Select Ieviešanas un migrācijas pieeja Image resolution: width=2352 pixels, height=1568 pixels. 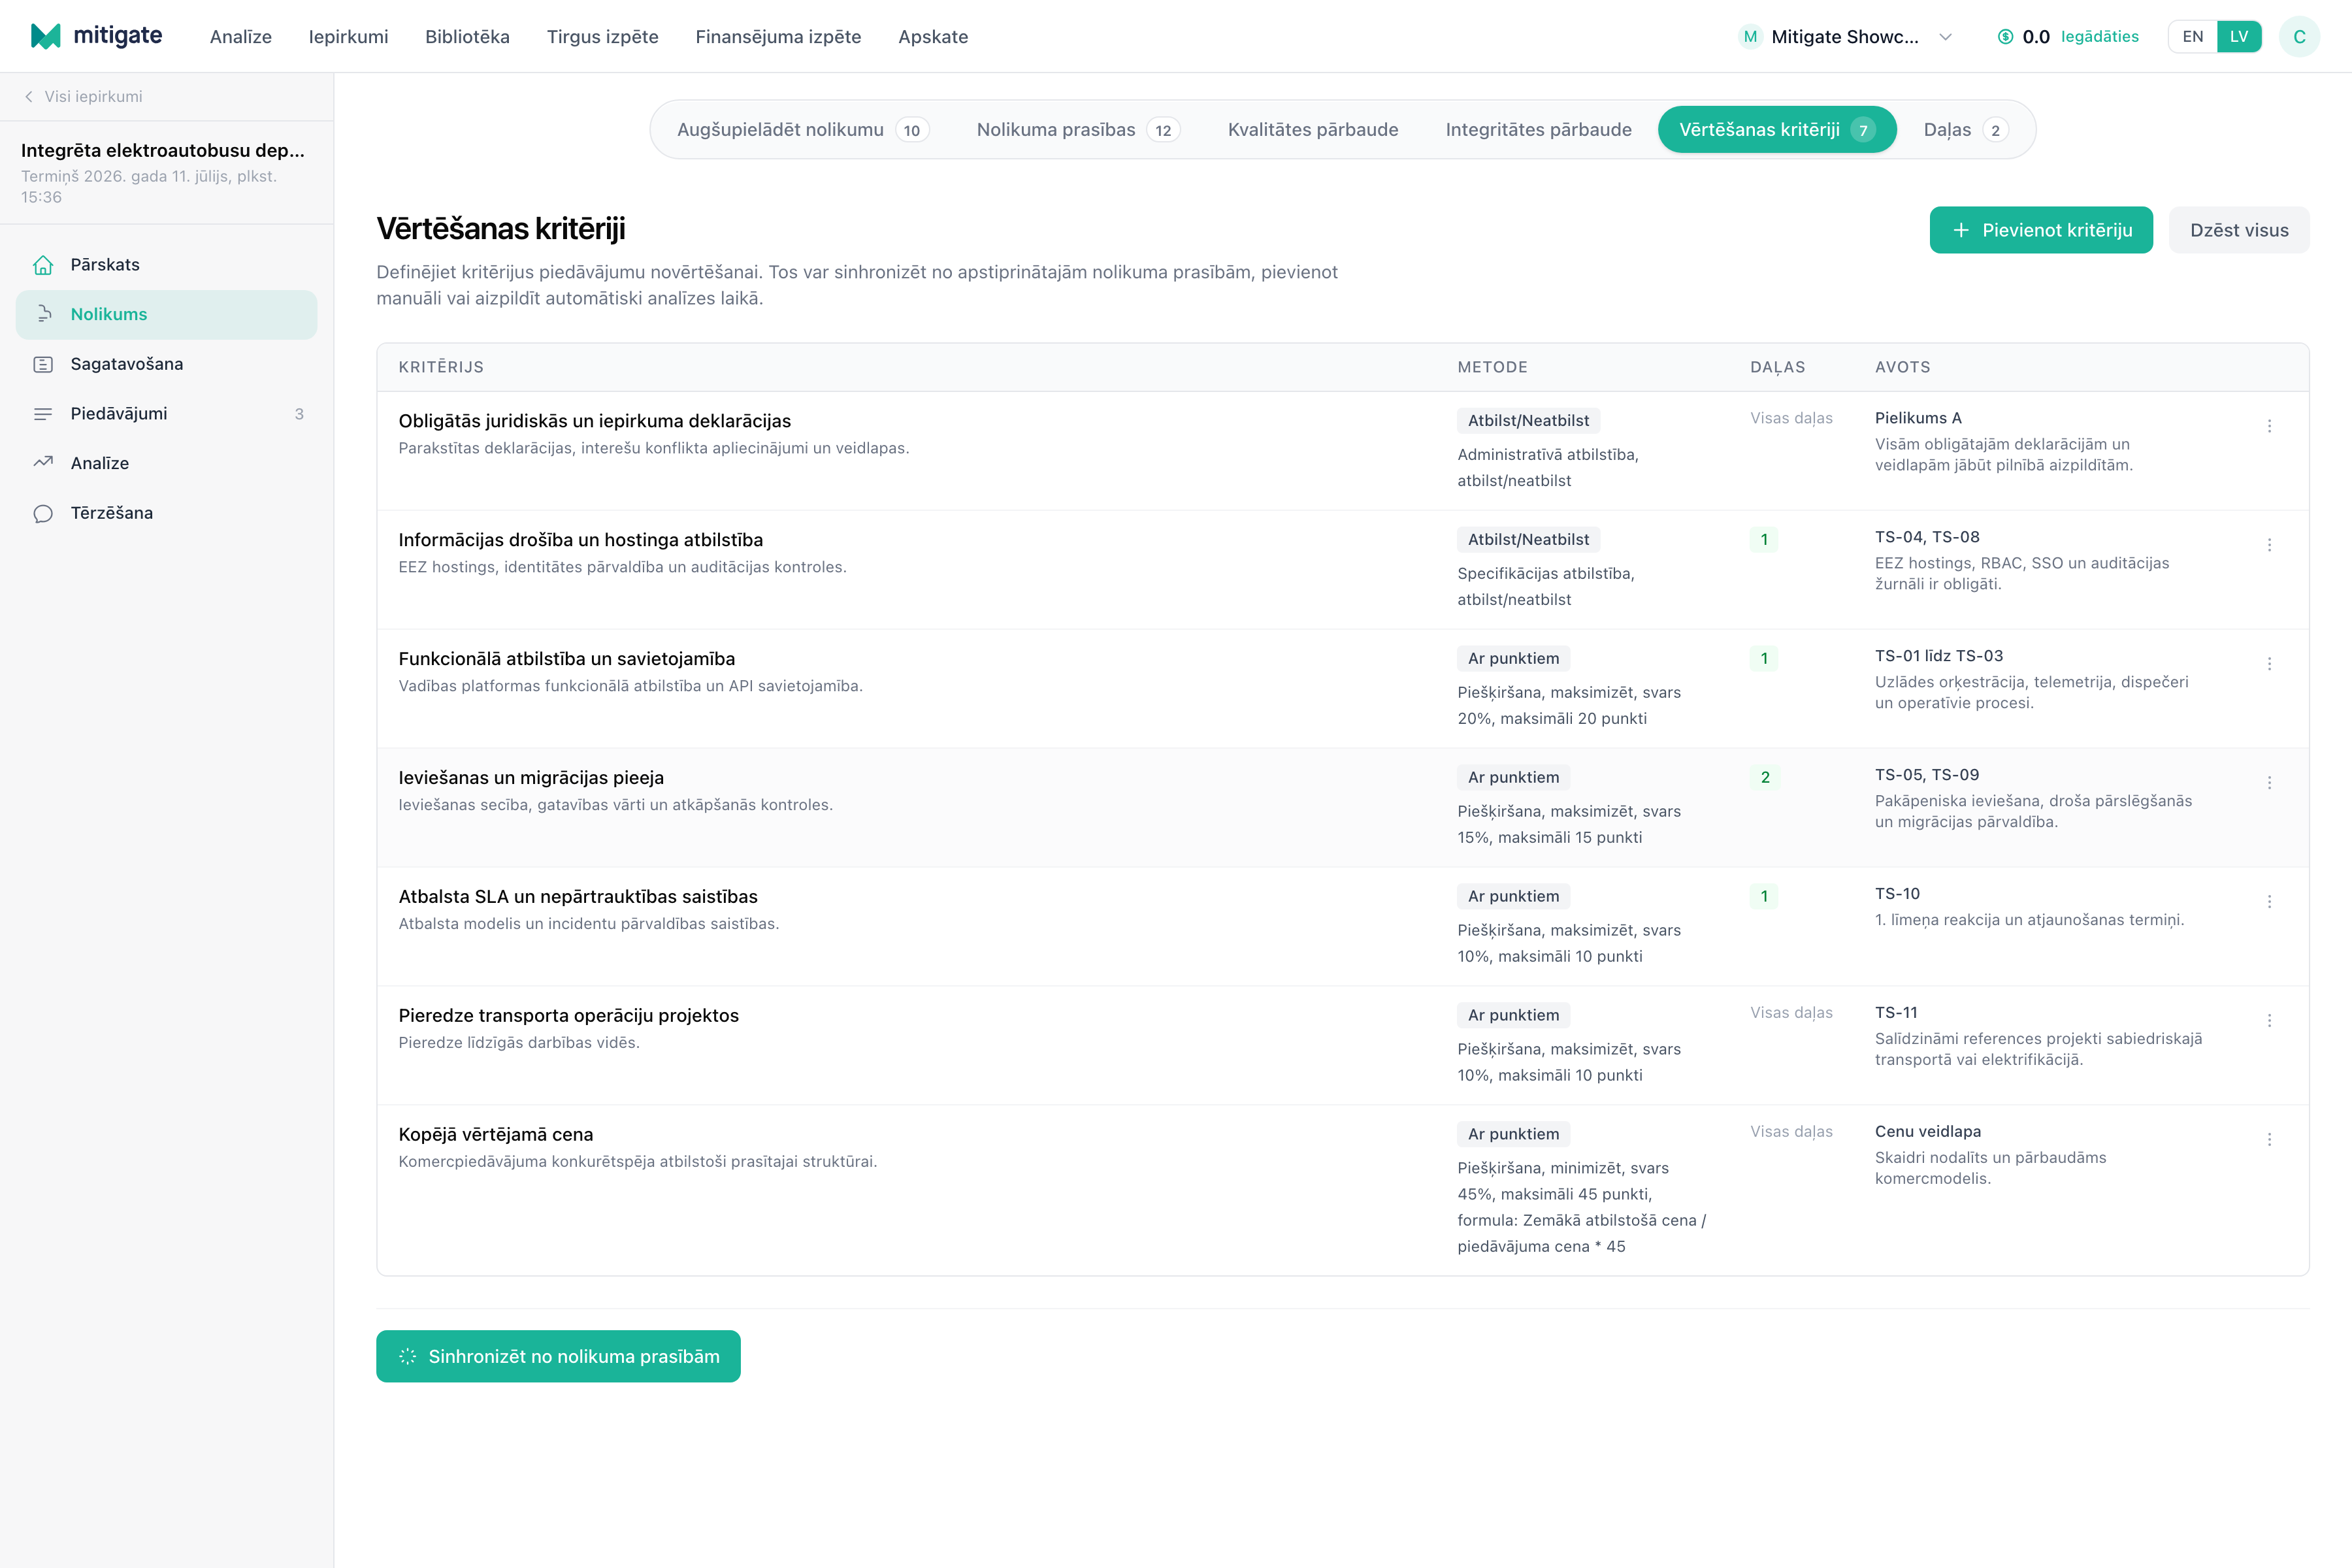[531, 778]
